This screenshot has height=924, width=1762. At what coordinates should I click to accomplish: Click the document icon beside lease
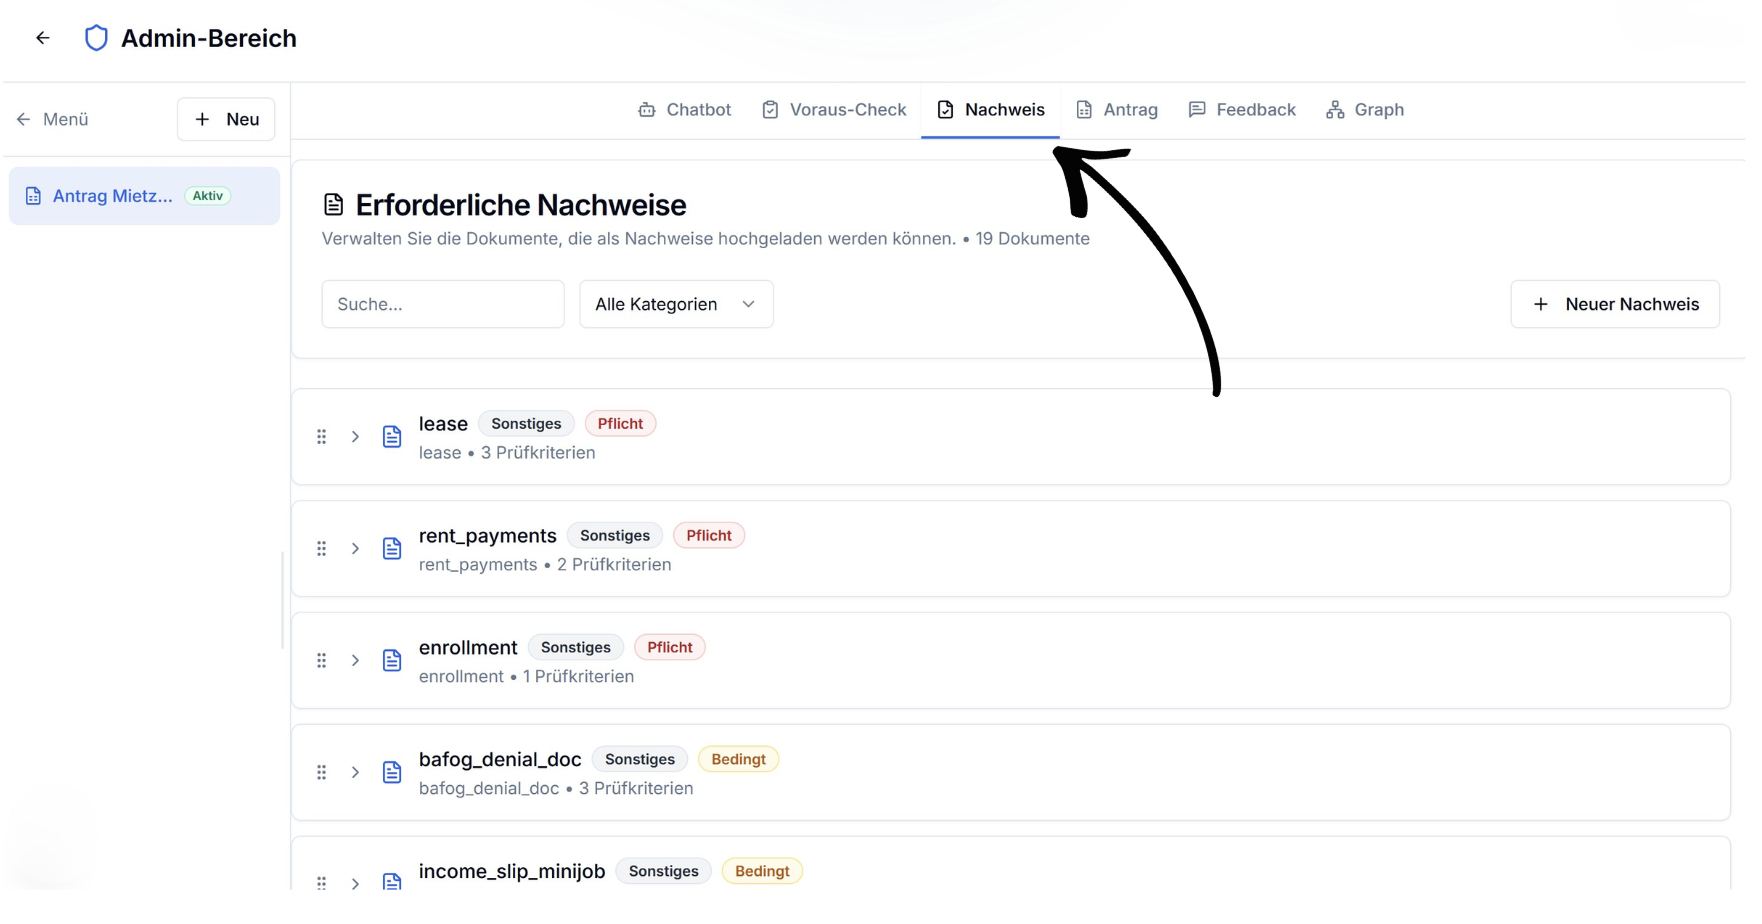[x=392, y=437]
